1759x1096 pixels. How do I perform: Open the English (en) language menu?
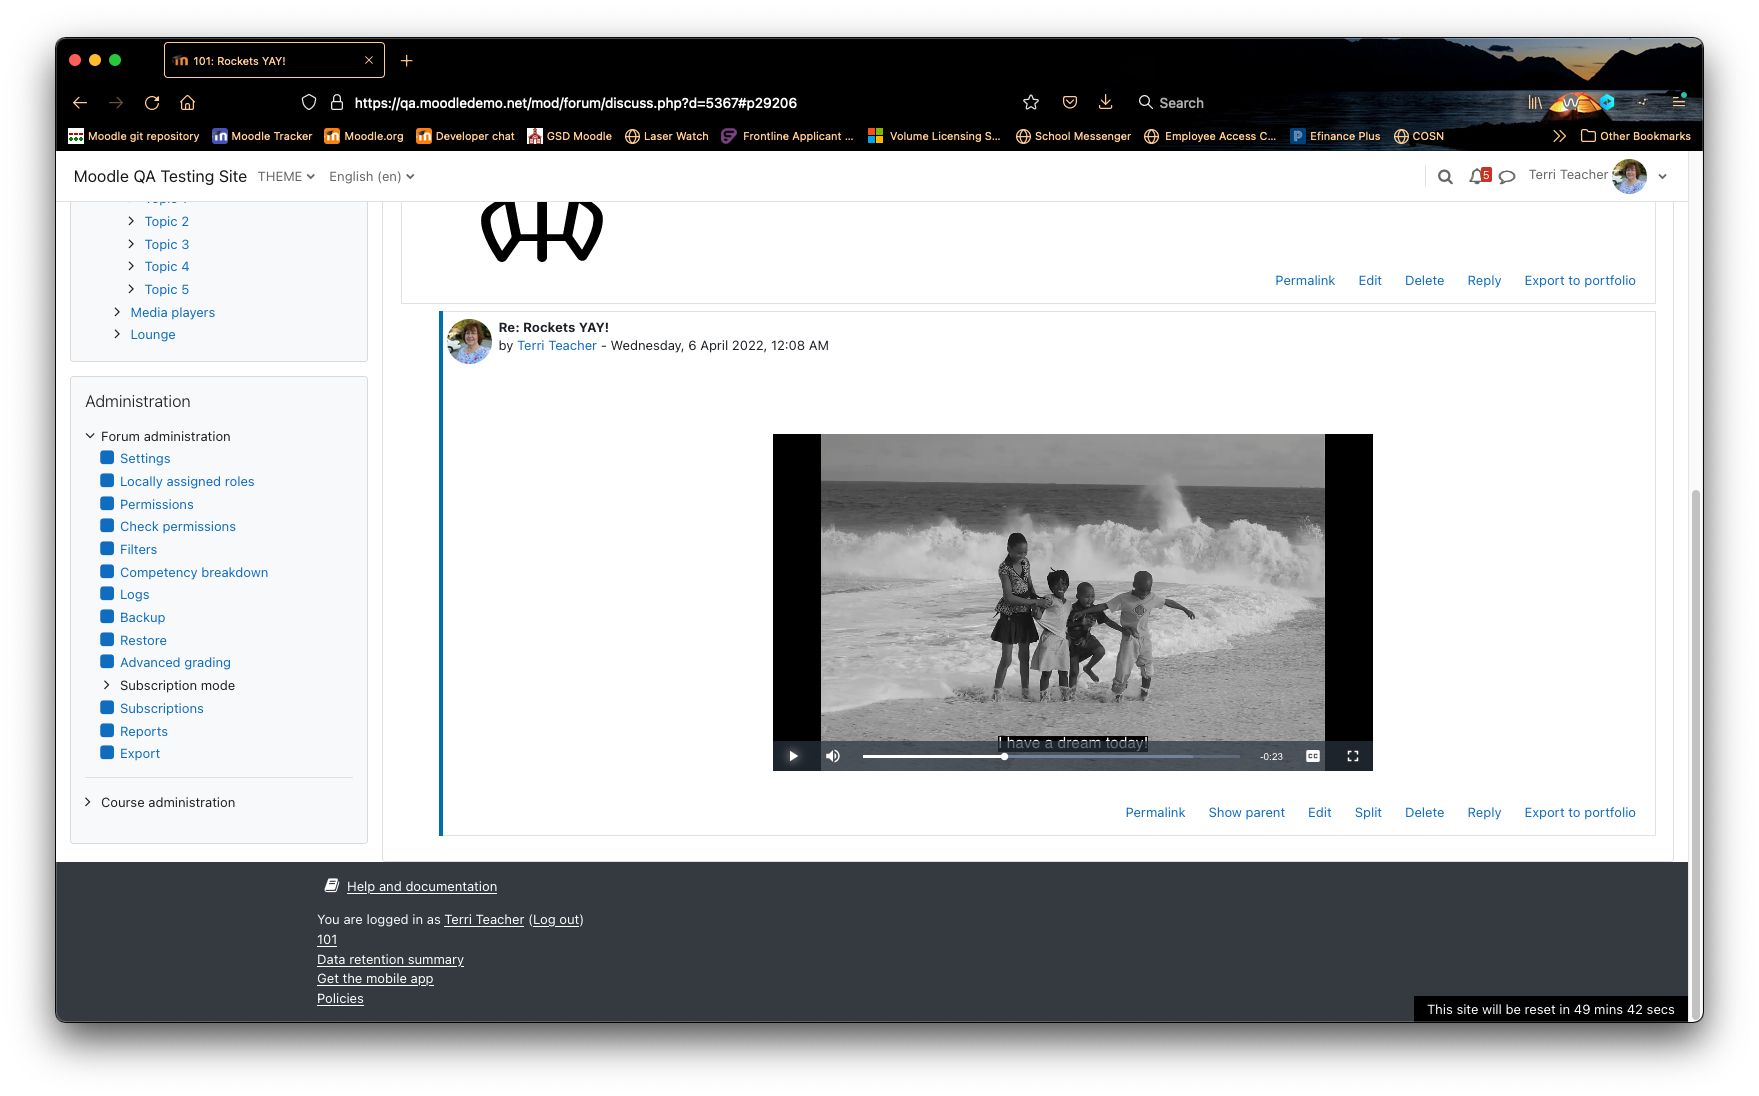click(x=371, y=176)
